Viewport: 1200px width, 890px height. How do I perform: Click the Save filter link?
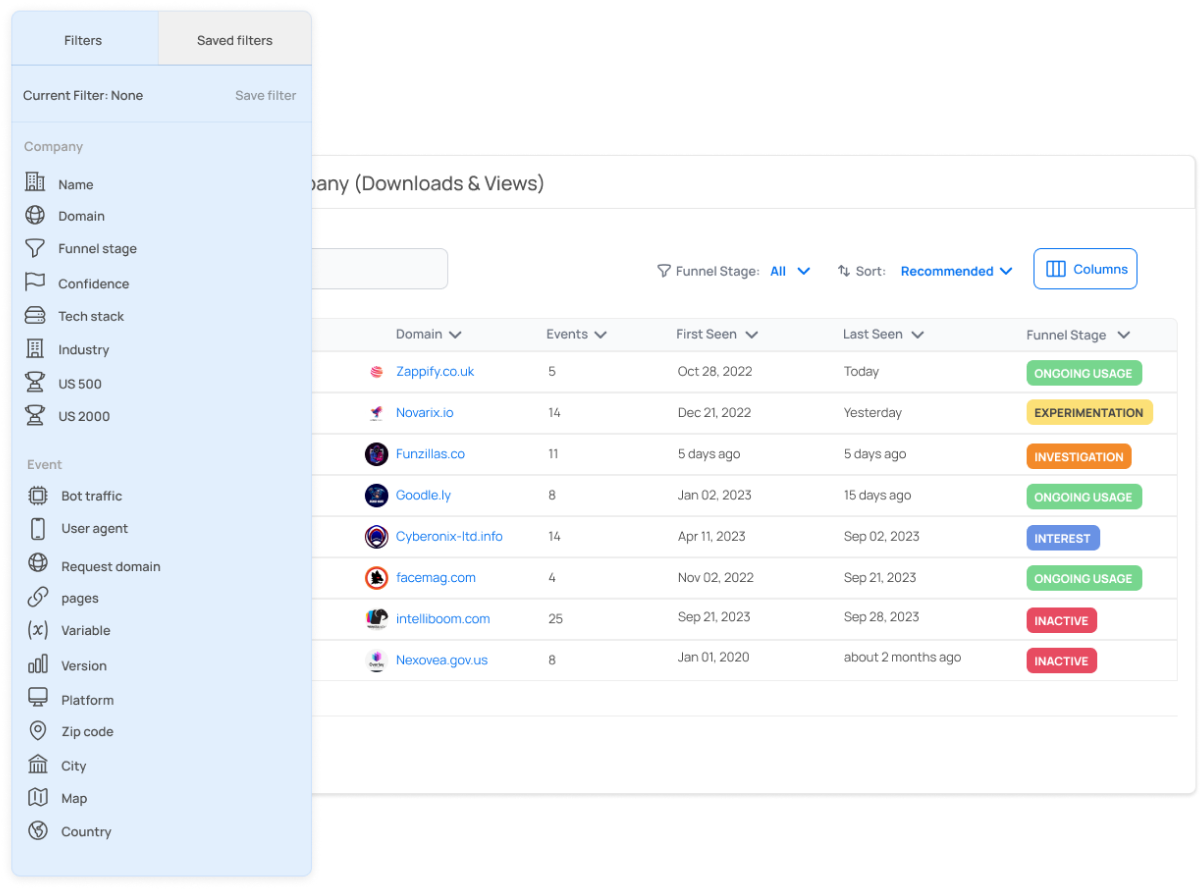(265, 95)
